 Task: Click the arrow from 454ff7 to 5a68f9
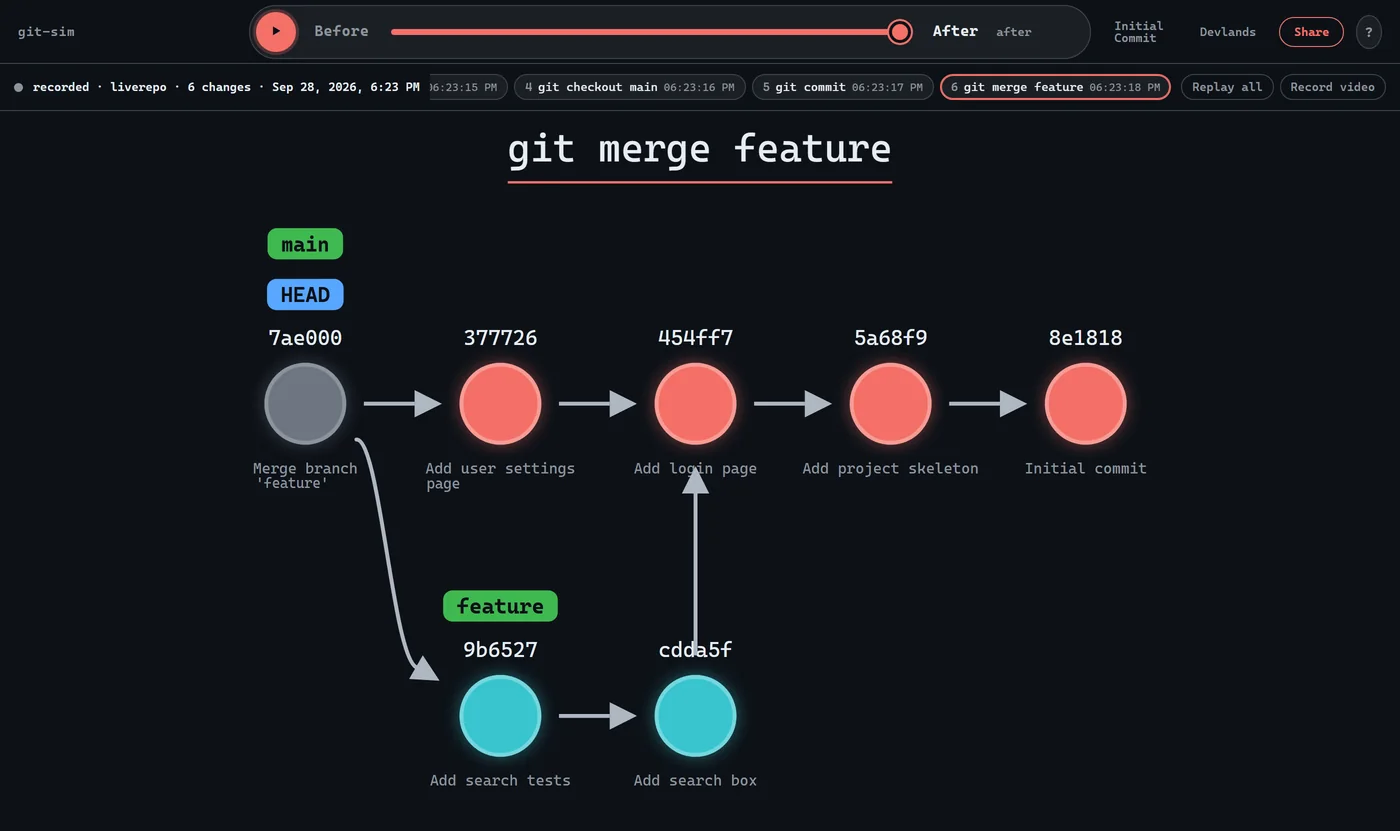[792, 404]
